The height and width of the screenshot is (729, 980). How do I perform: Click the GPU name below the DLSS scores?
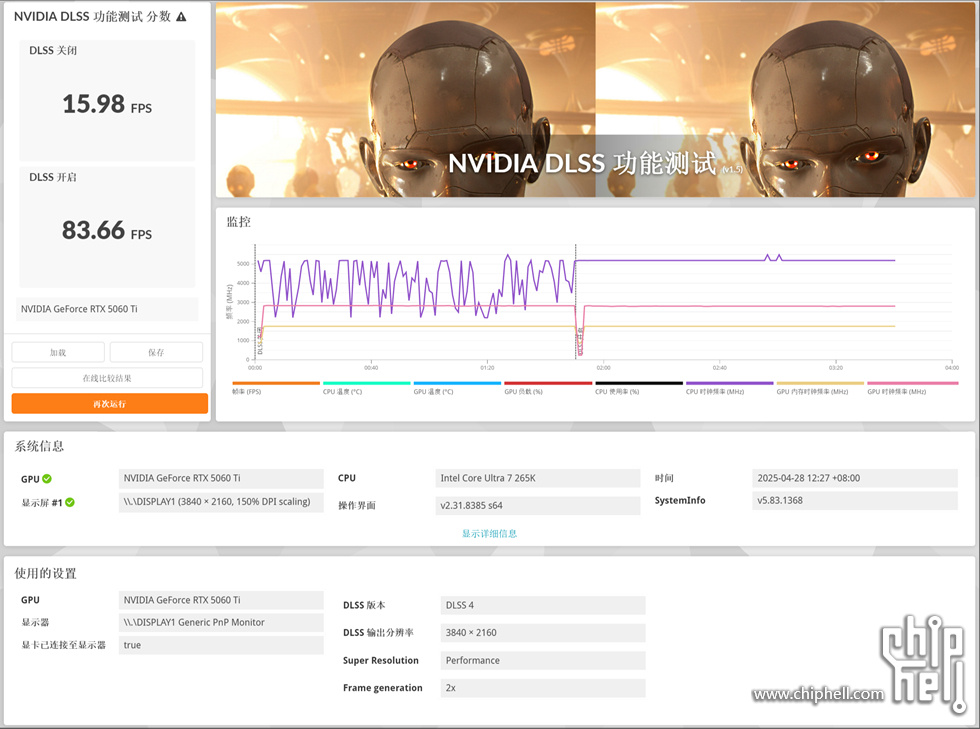pos(107,309)
